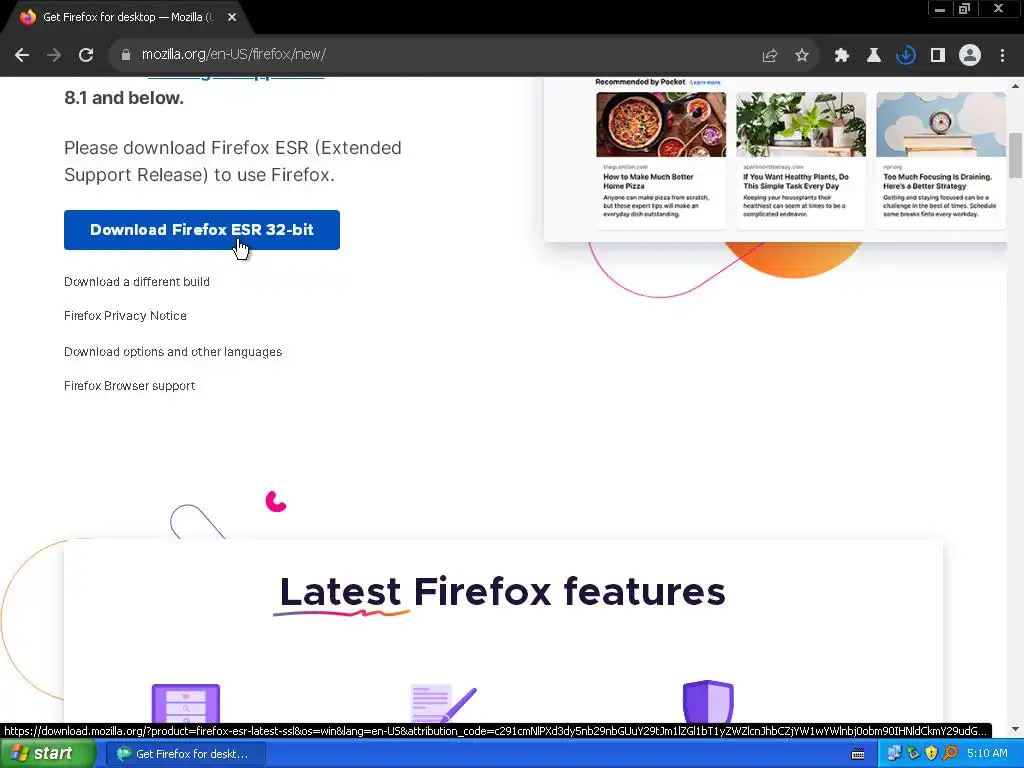Image resolution: width=1024 pixels, height=768 pixels.
Task: Click the yellow security shield tray icon
Action: pos(931,754)
